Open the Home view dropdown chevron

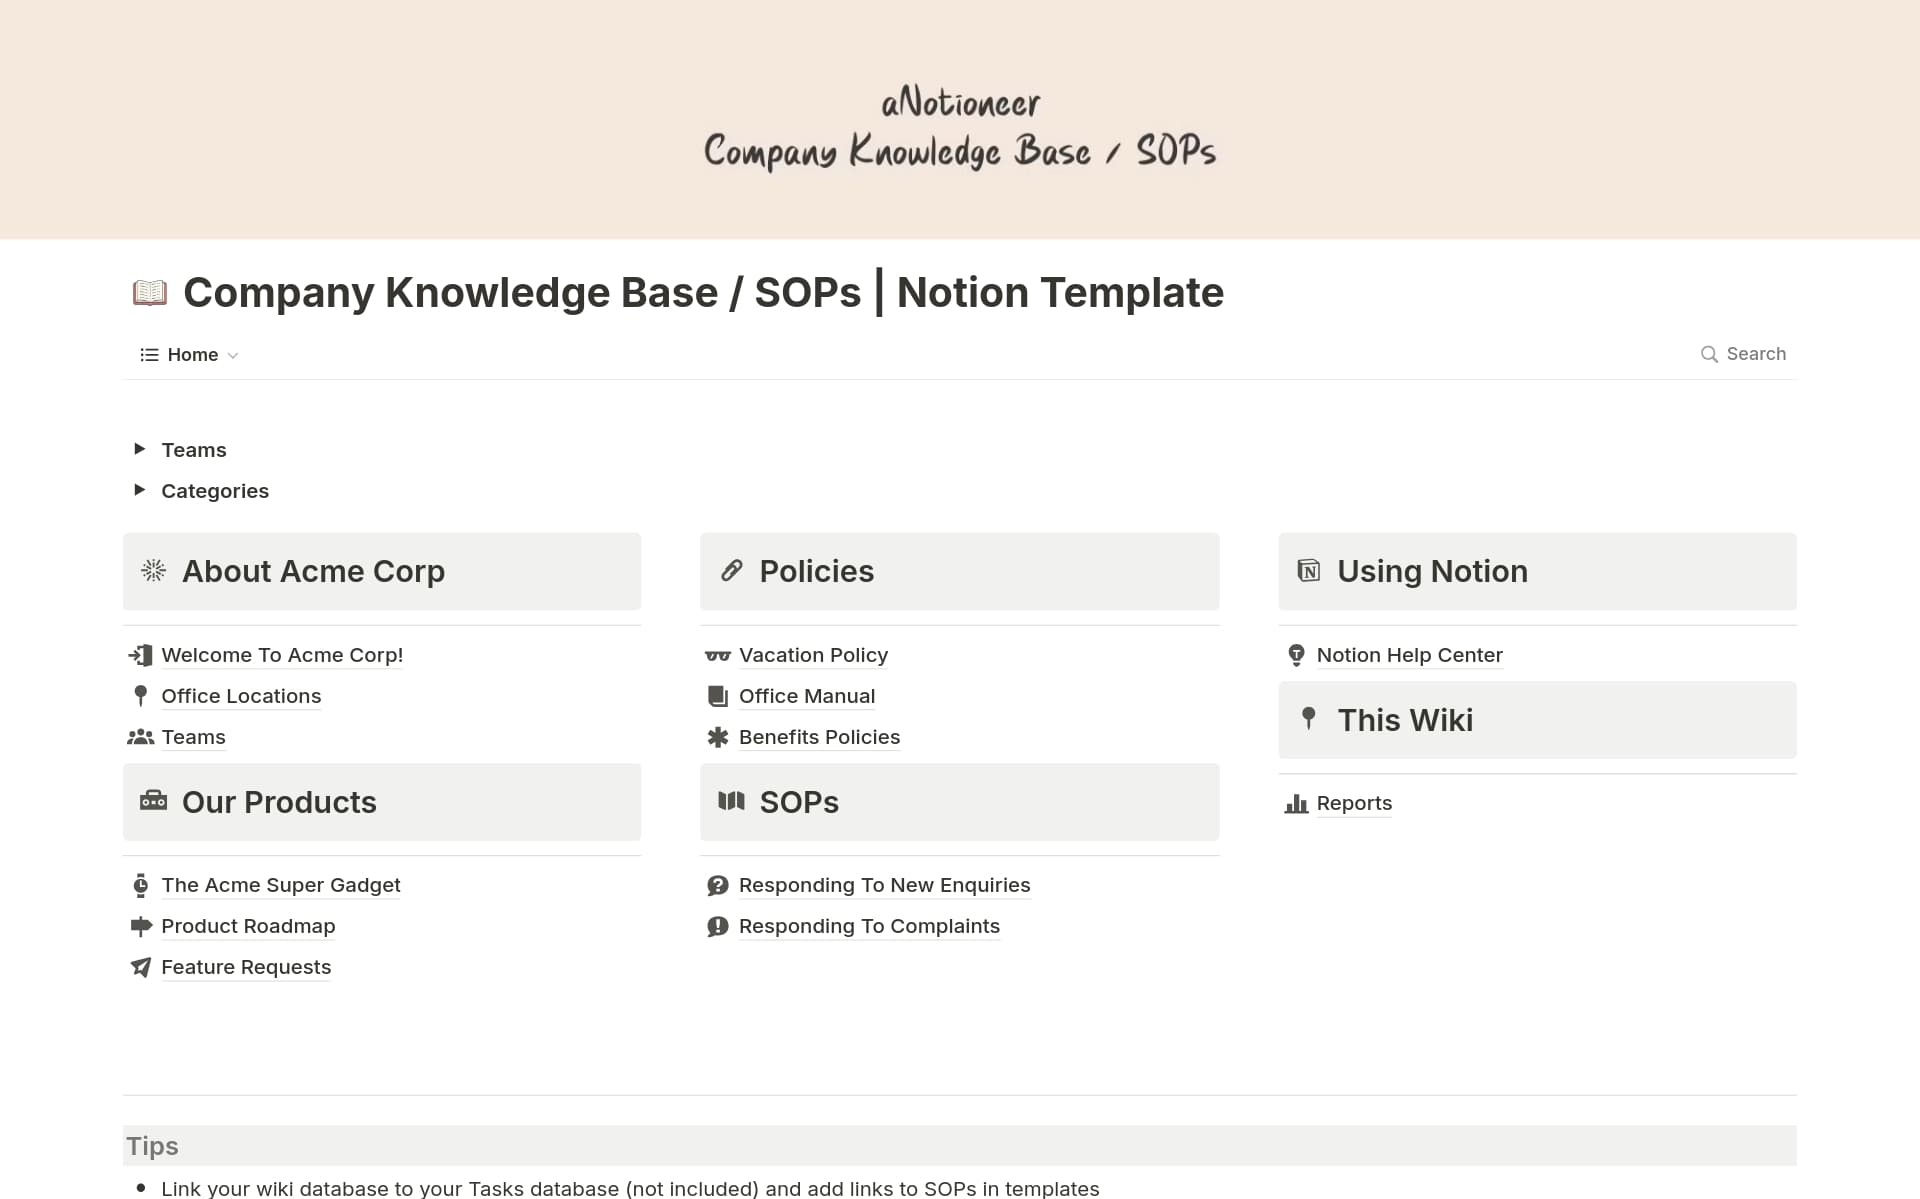[233, 356]
